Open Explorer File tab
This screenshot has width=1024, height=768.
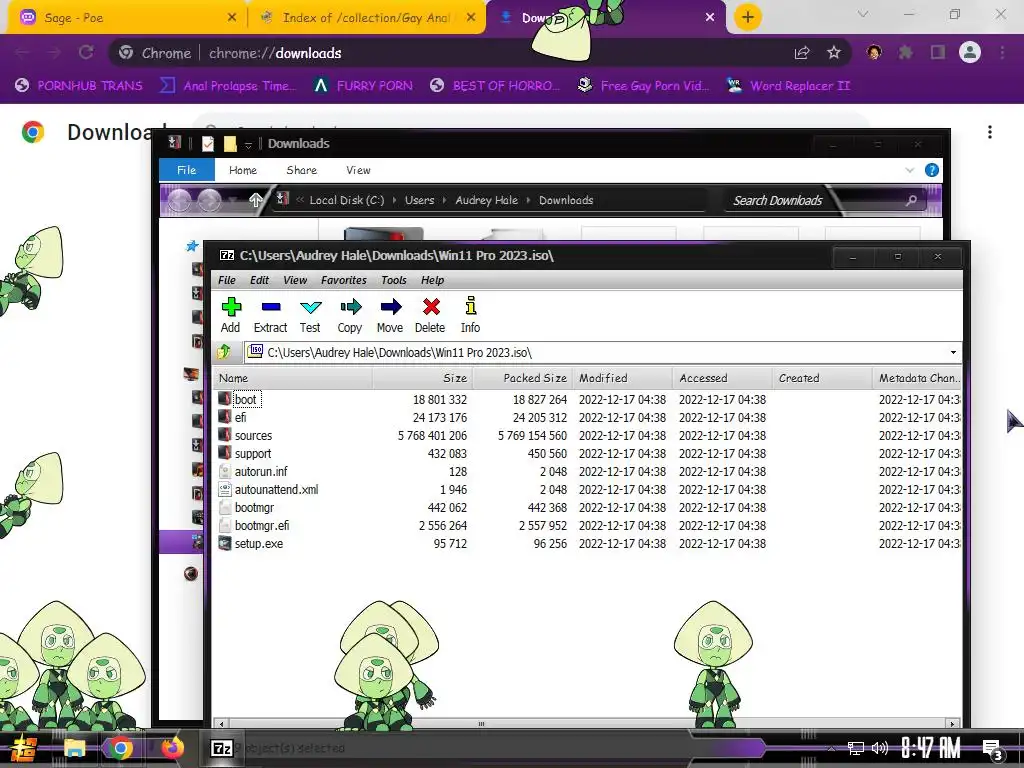pyautogui.click(x=187, y=170)
